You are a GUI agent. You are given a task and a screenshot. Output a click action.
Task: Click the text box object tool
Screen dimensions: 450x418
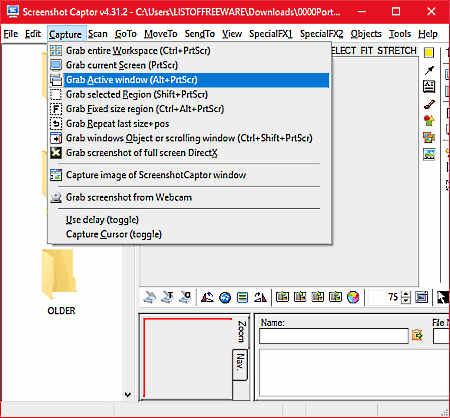[429, 87]
